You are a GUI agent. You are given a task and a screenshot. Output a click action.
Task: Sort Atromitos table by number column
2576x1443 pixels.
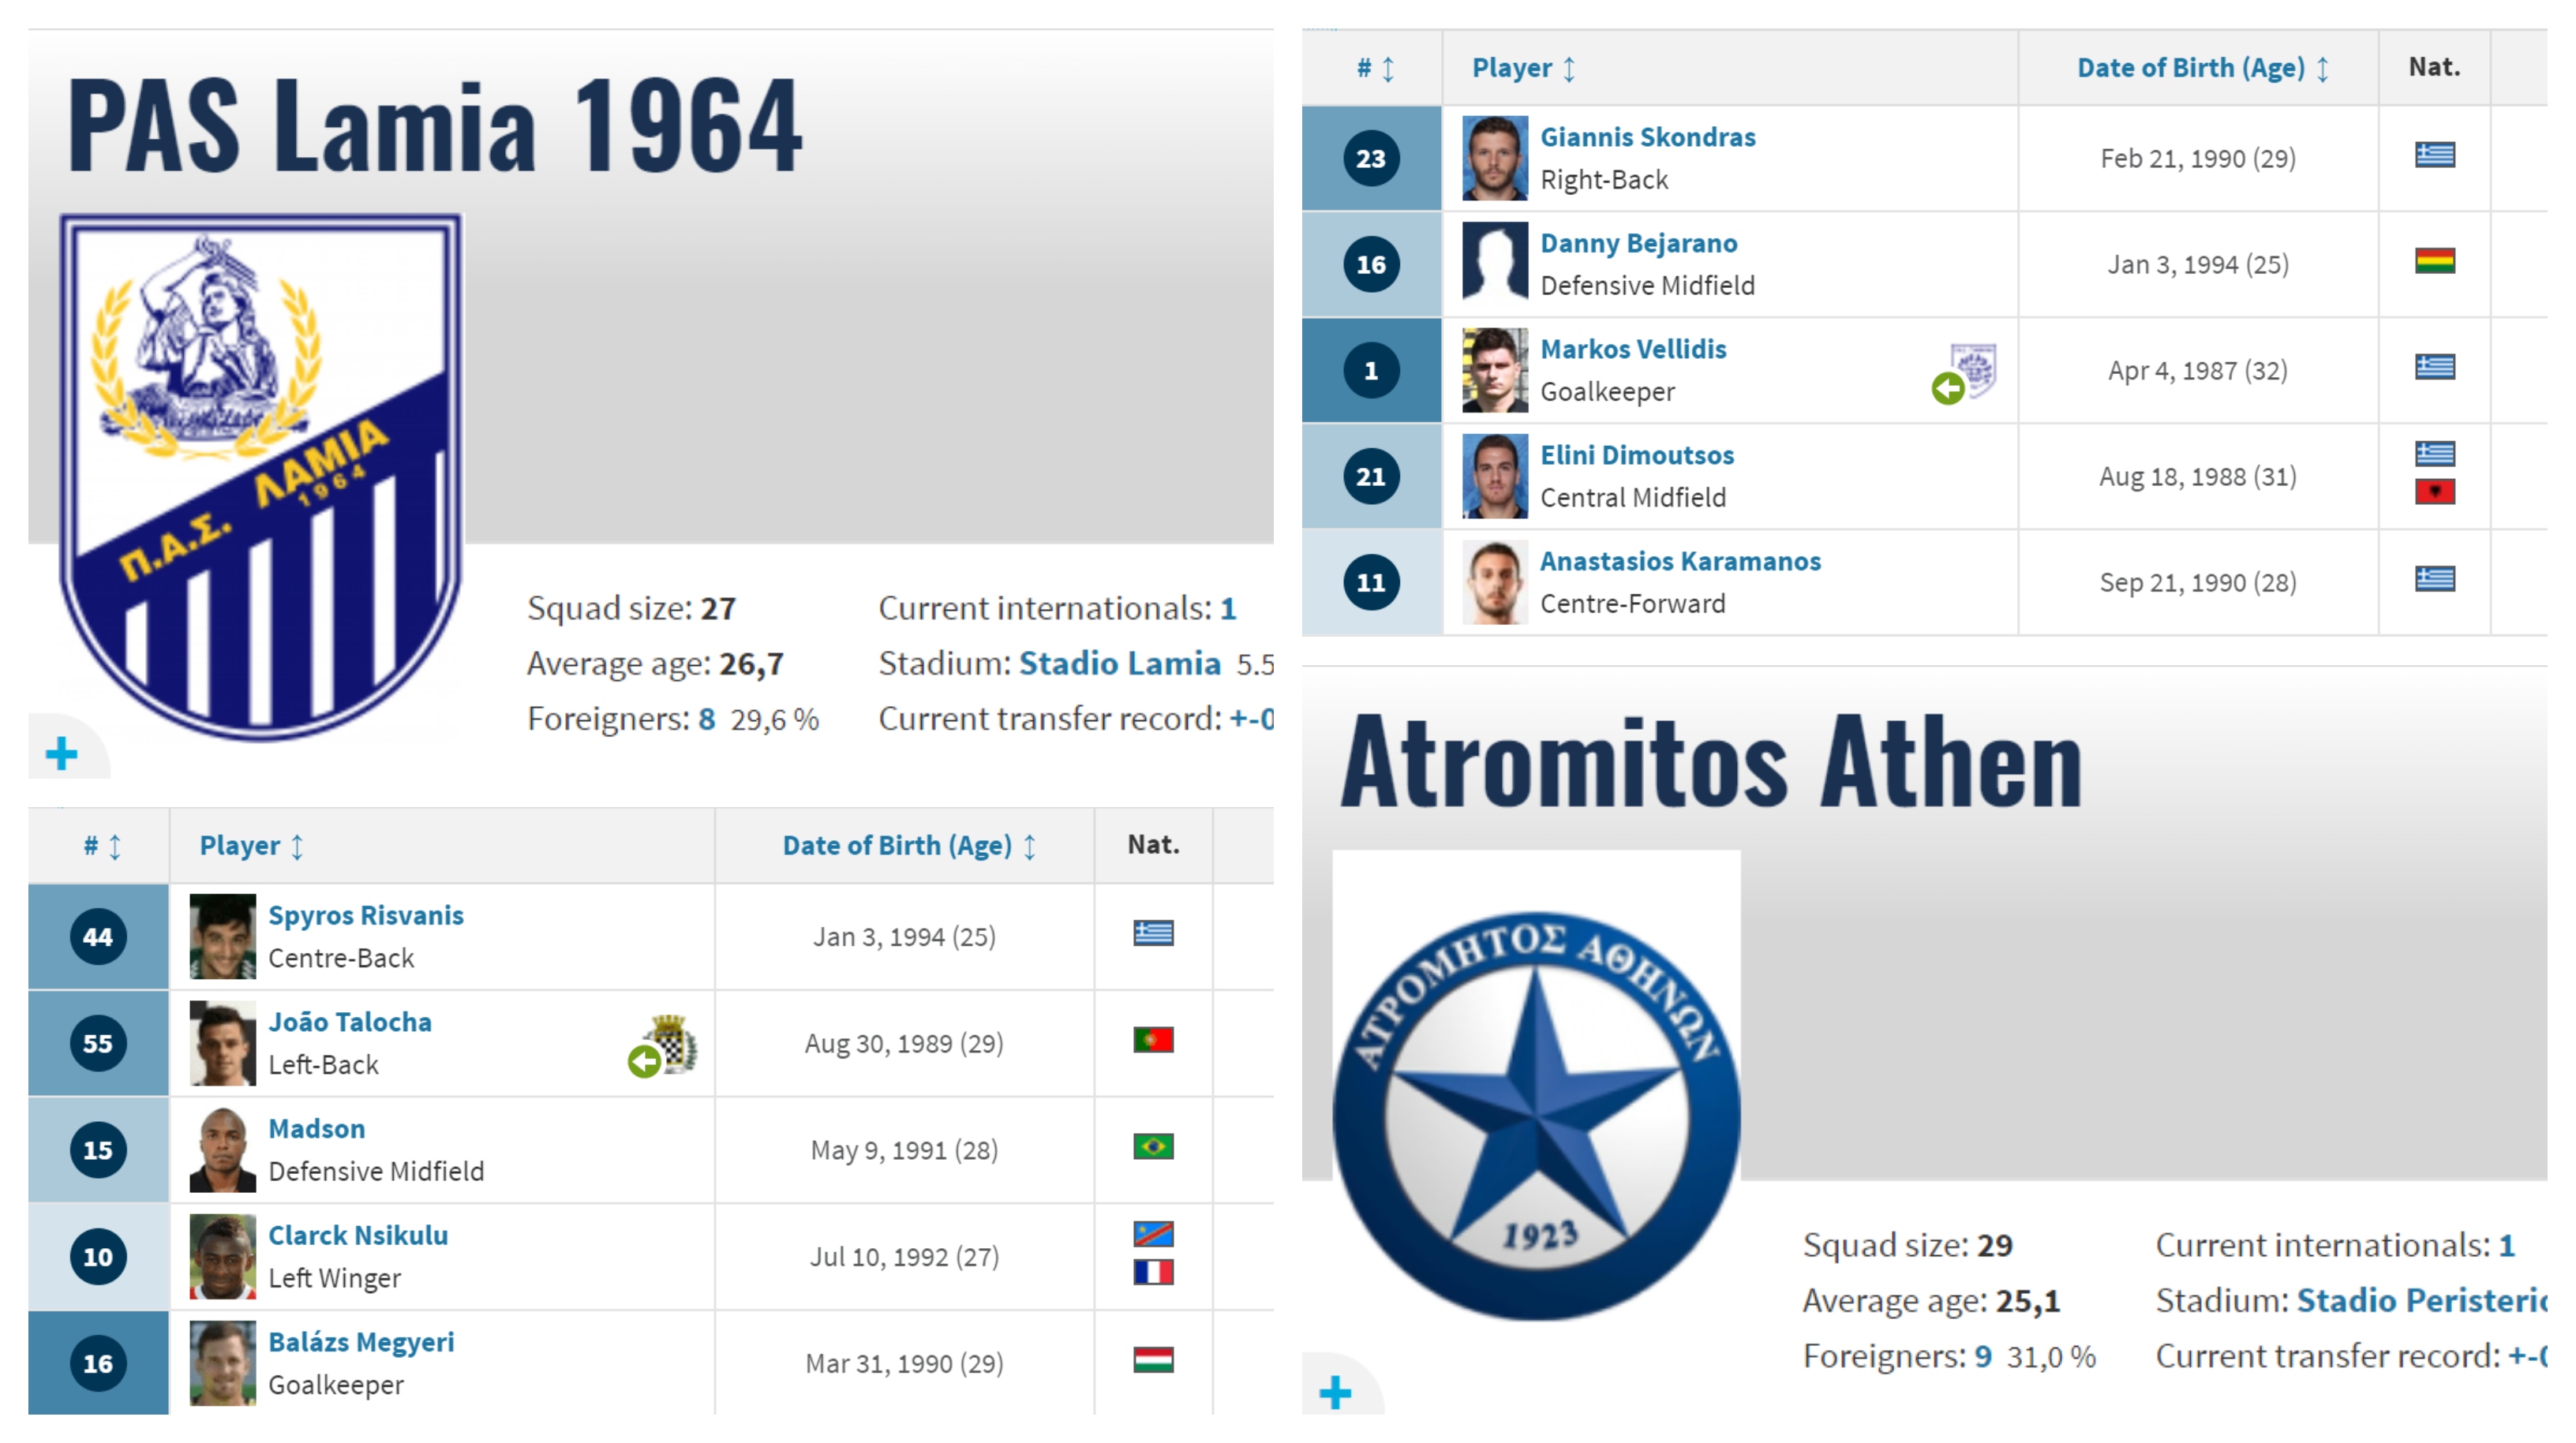[1375, 68]
